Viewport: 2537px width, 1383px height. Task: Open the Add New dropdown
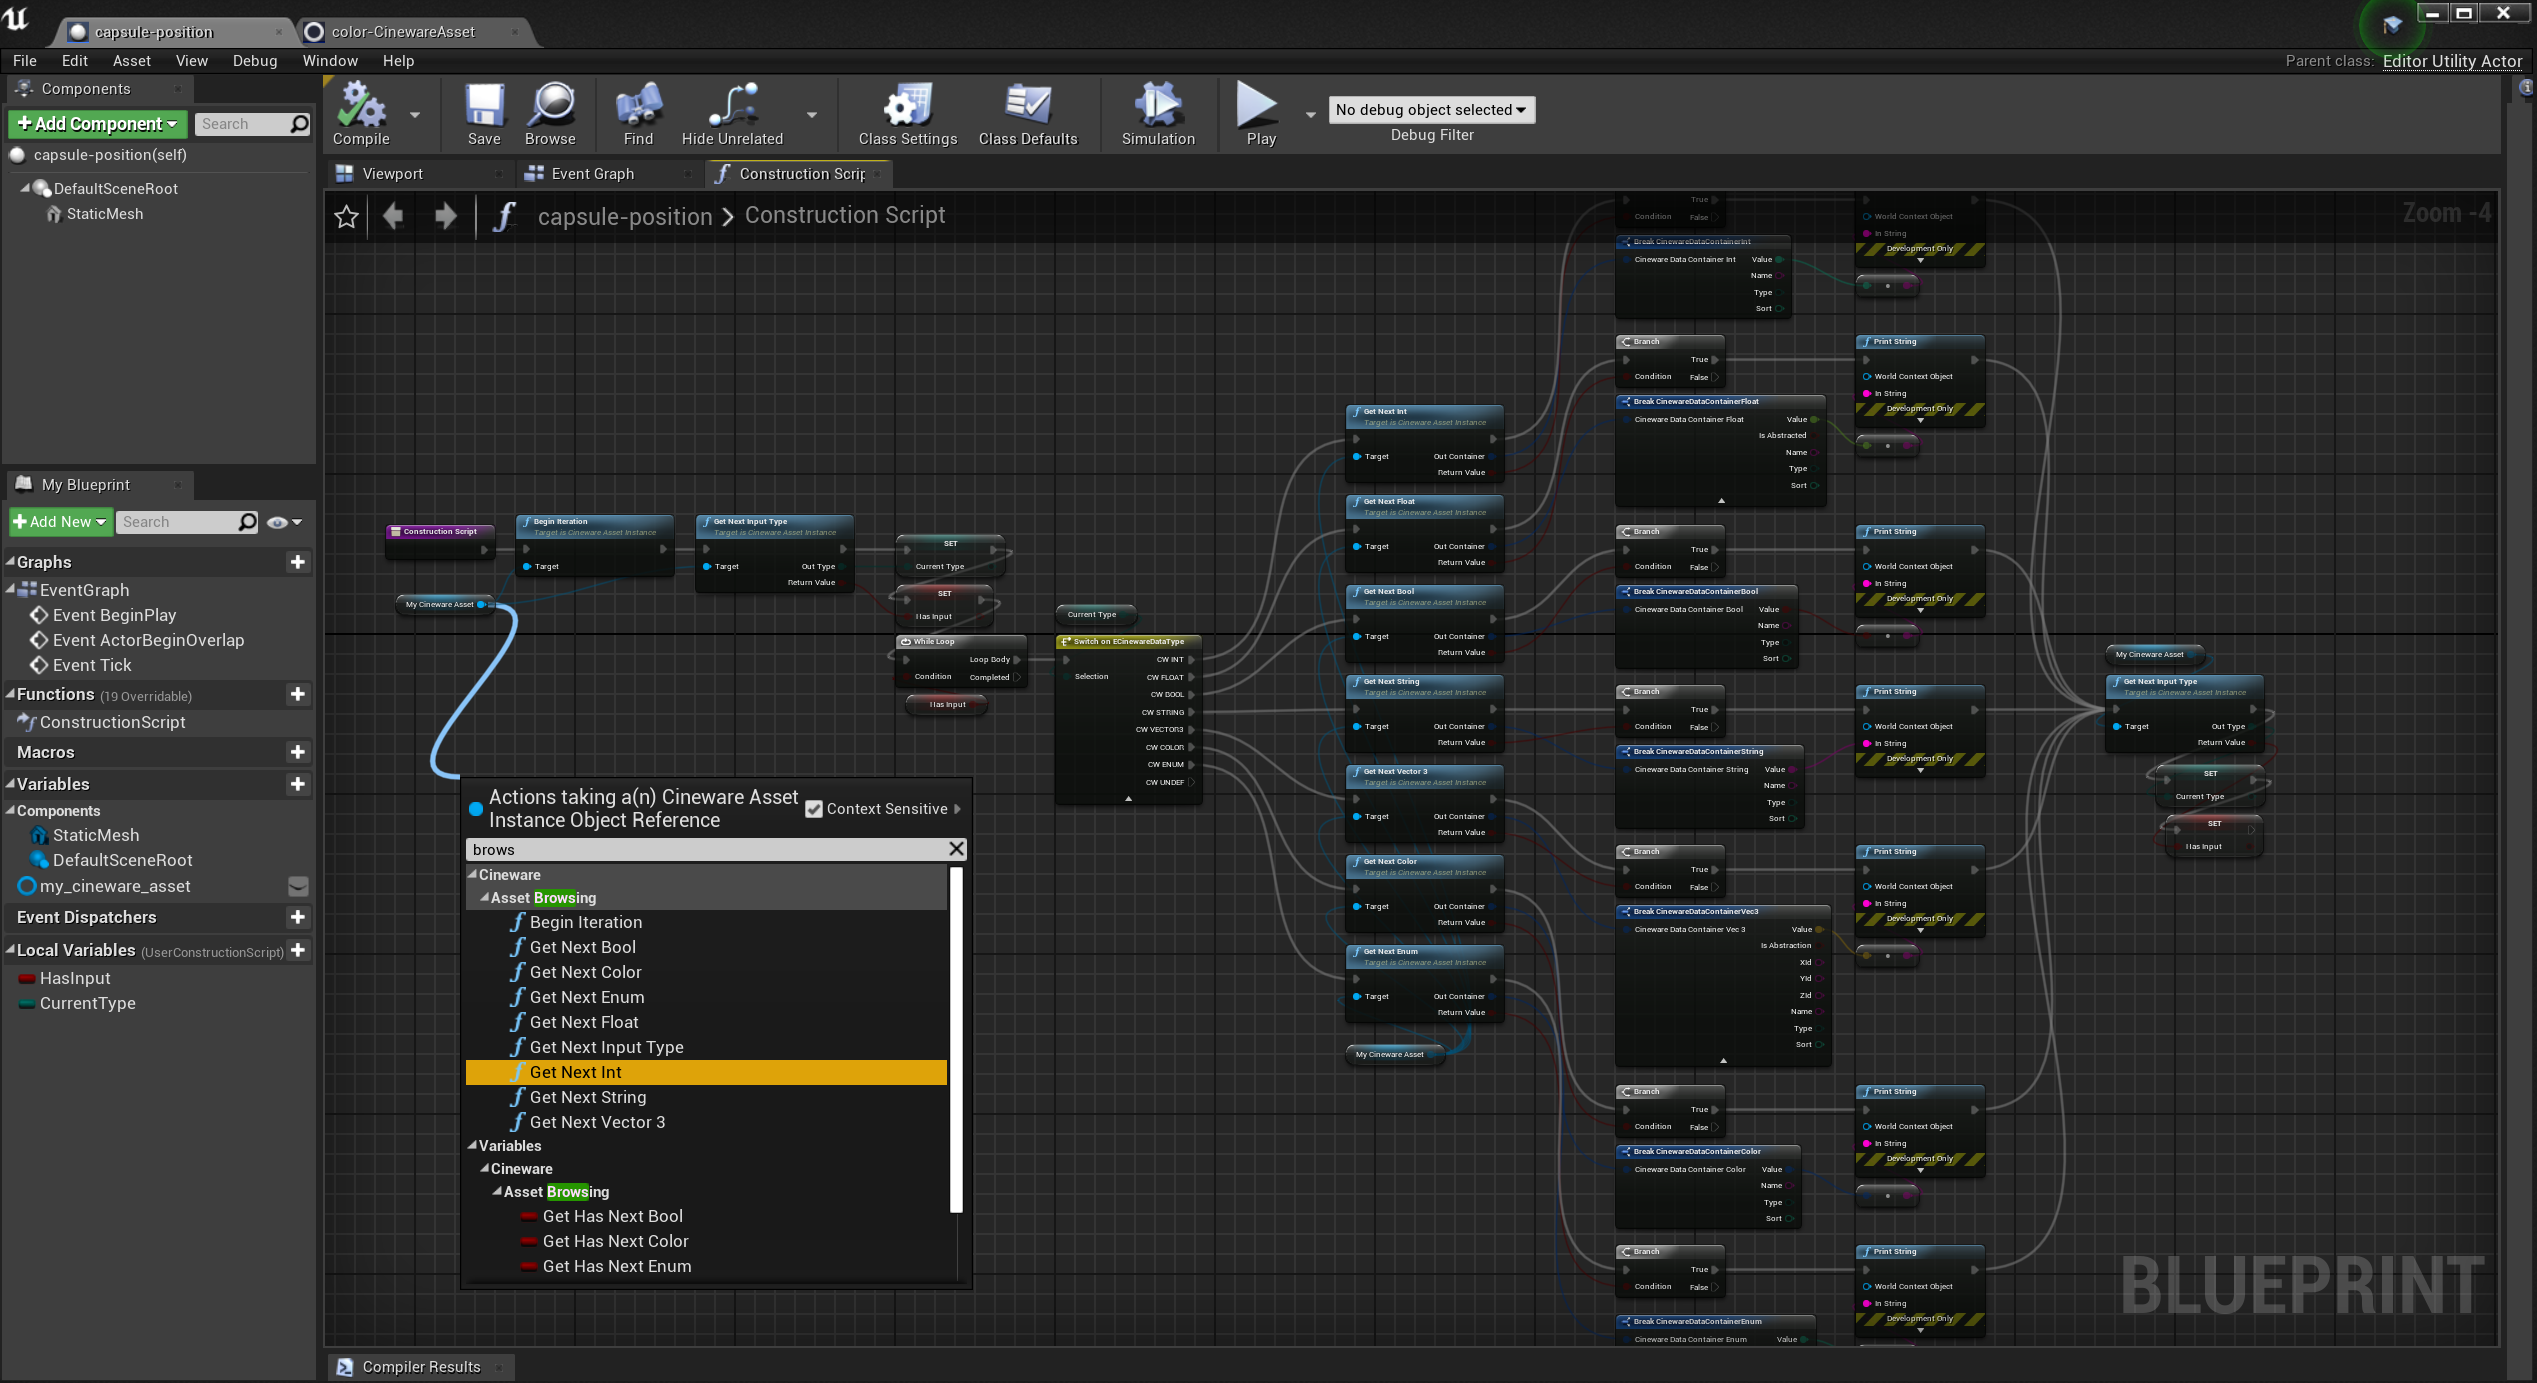tap(60, 522)
